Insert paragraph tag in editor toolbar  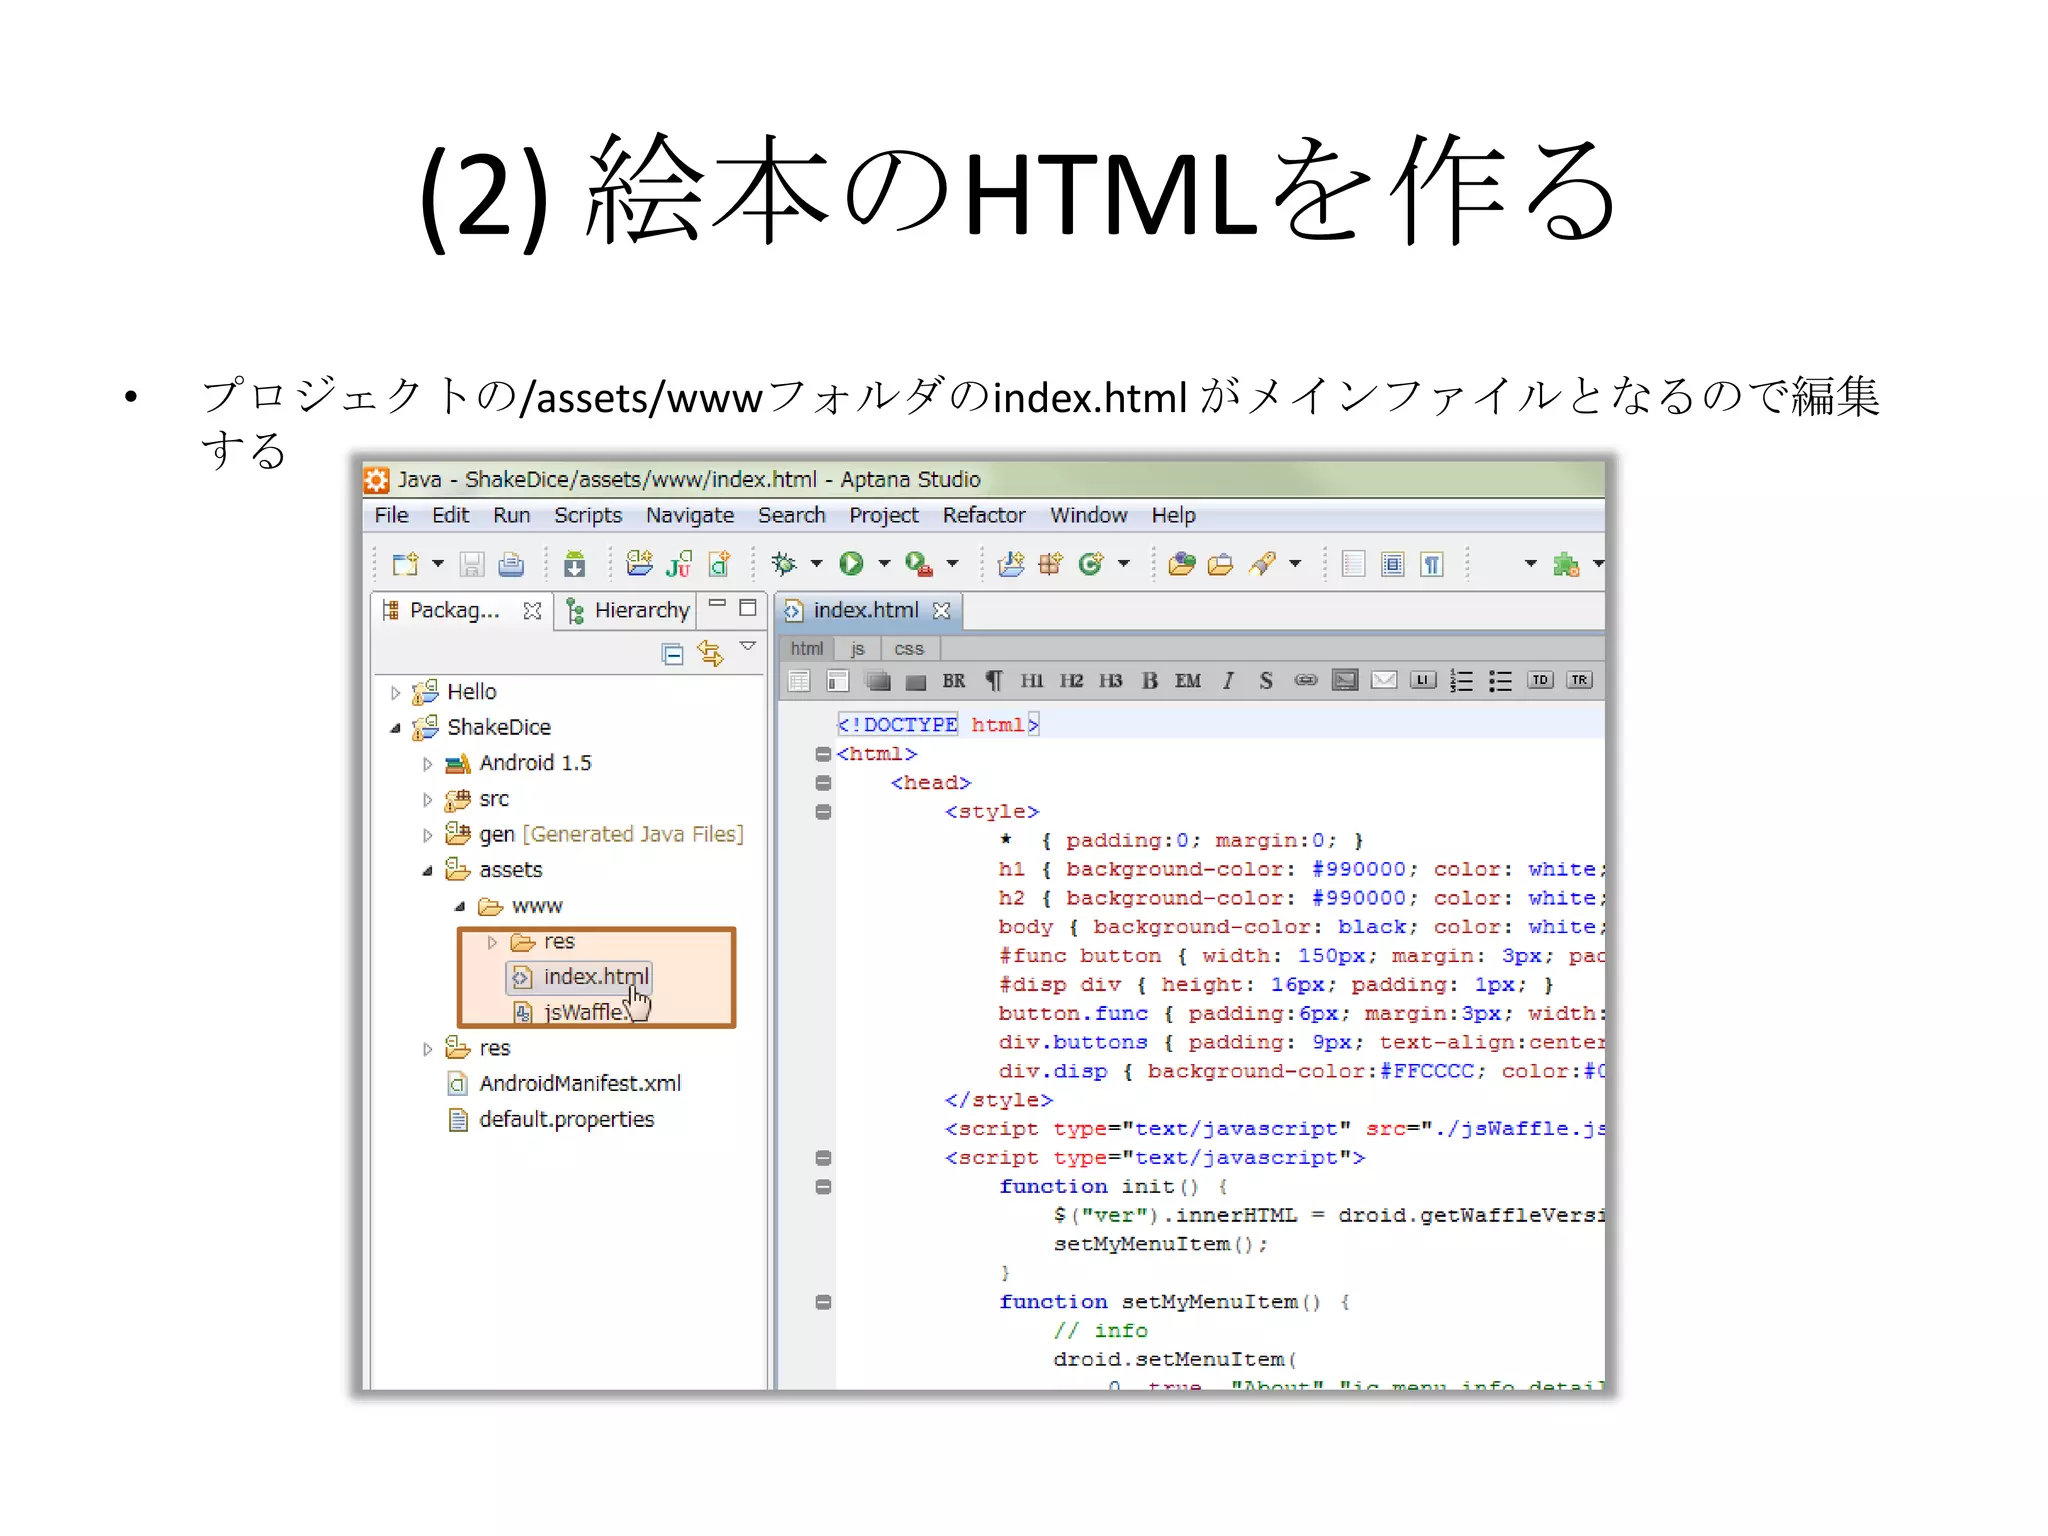pos(994,681)
